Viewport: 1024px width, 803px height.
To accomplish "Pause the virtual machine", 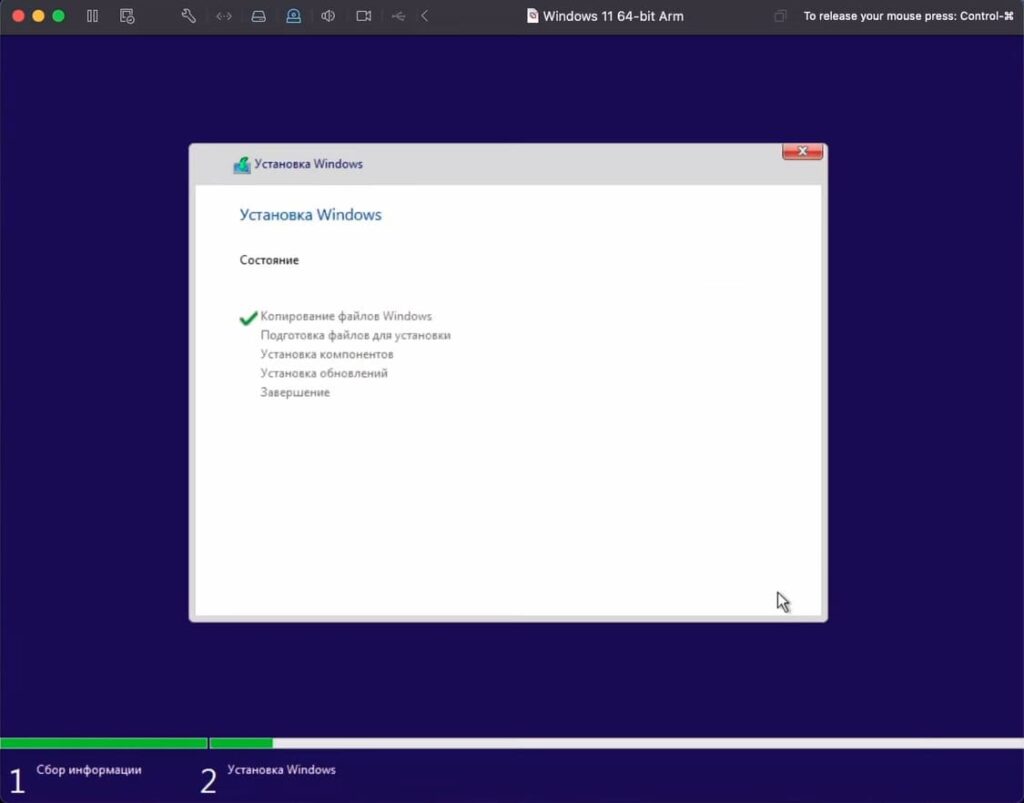I will [92, 16].
